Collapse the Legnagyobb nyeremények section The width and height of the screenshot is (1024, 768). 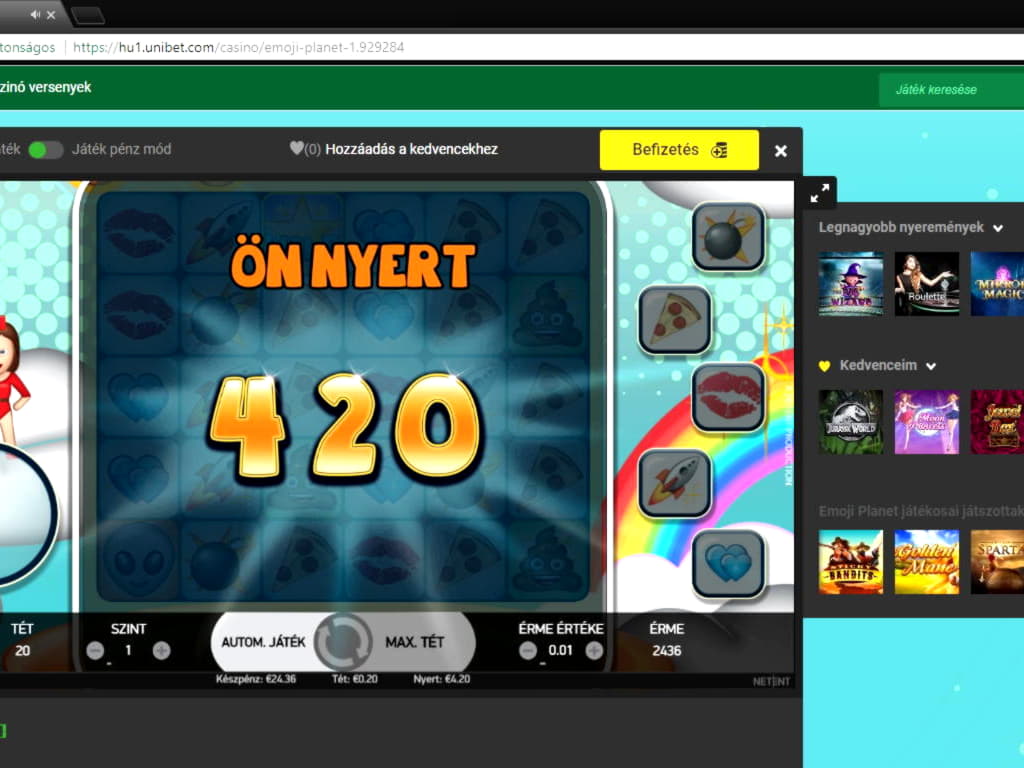click(x=998, y=228)
